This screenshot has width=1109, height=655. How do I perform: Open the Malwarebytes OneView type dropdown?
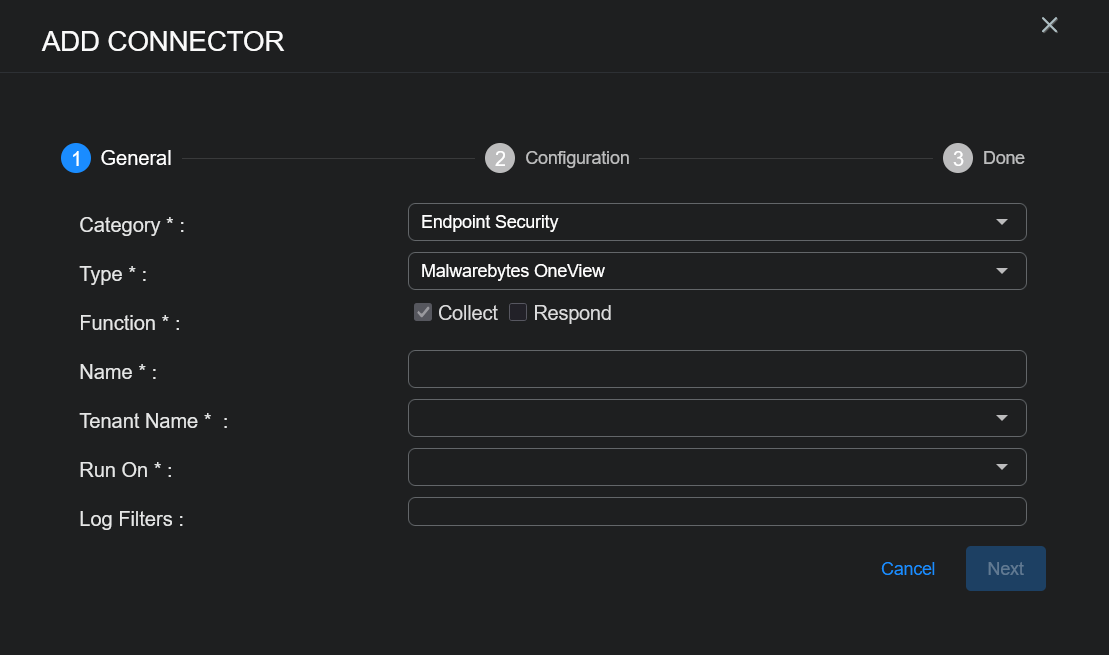(x=716, y=271)
